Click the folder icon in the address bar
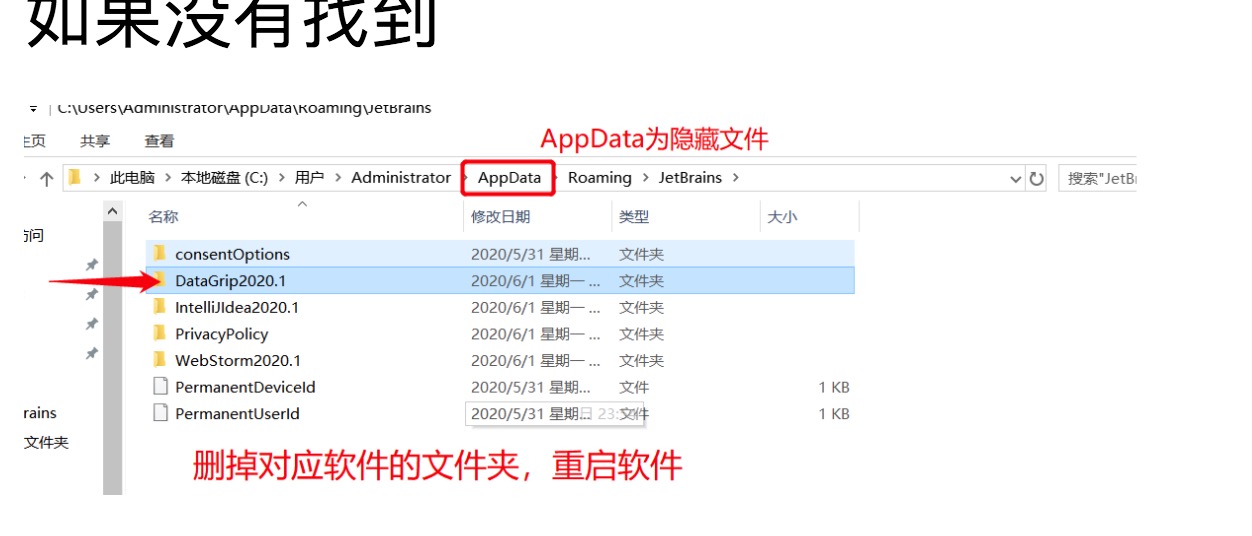The width and height of the screenshot is (1252, 536). click(74, 178)
